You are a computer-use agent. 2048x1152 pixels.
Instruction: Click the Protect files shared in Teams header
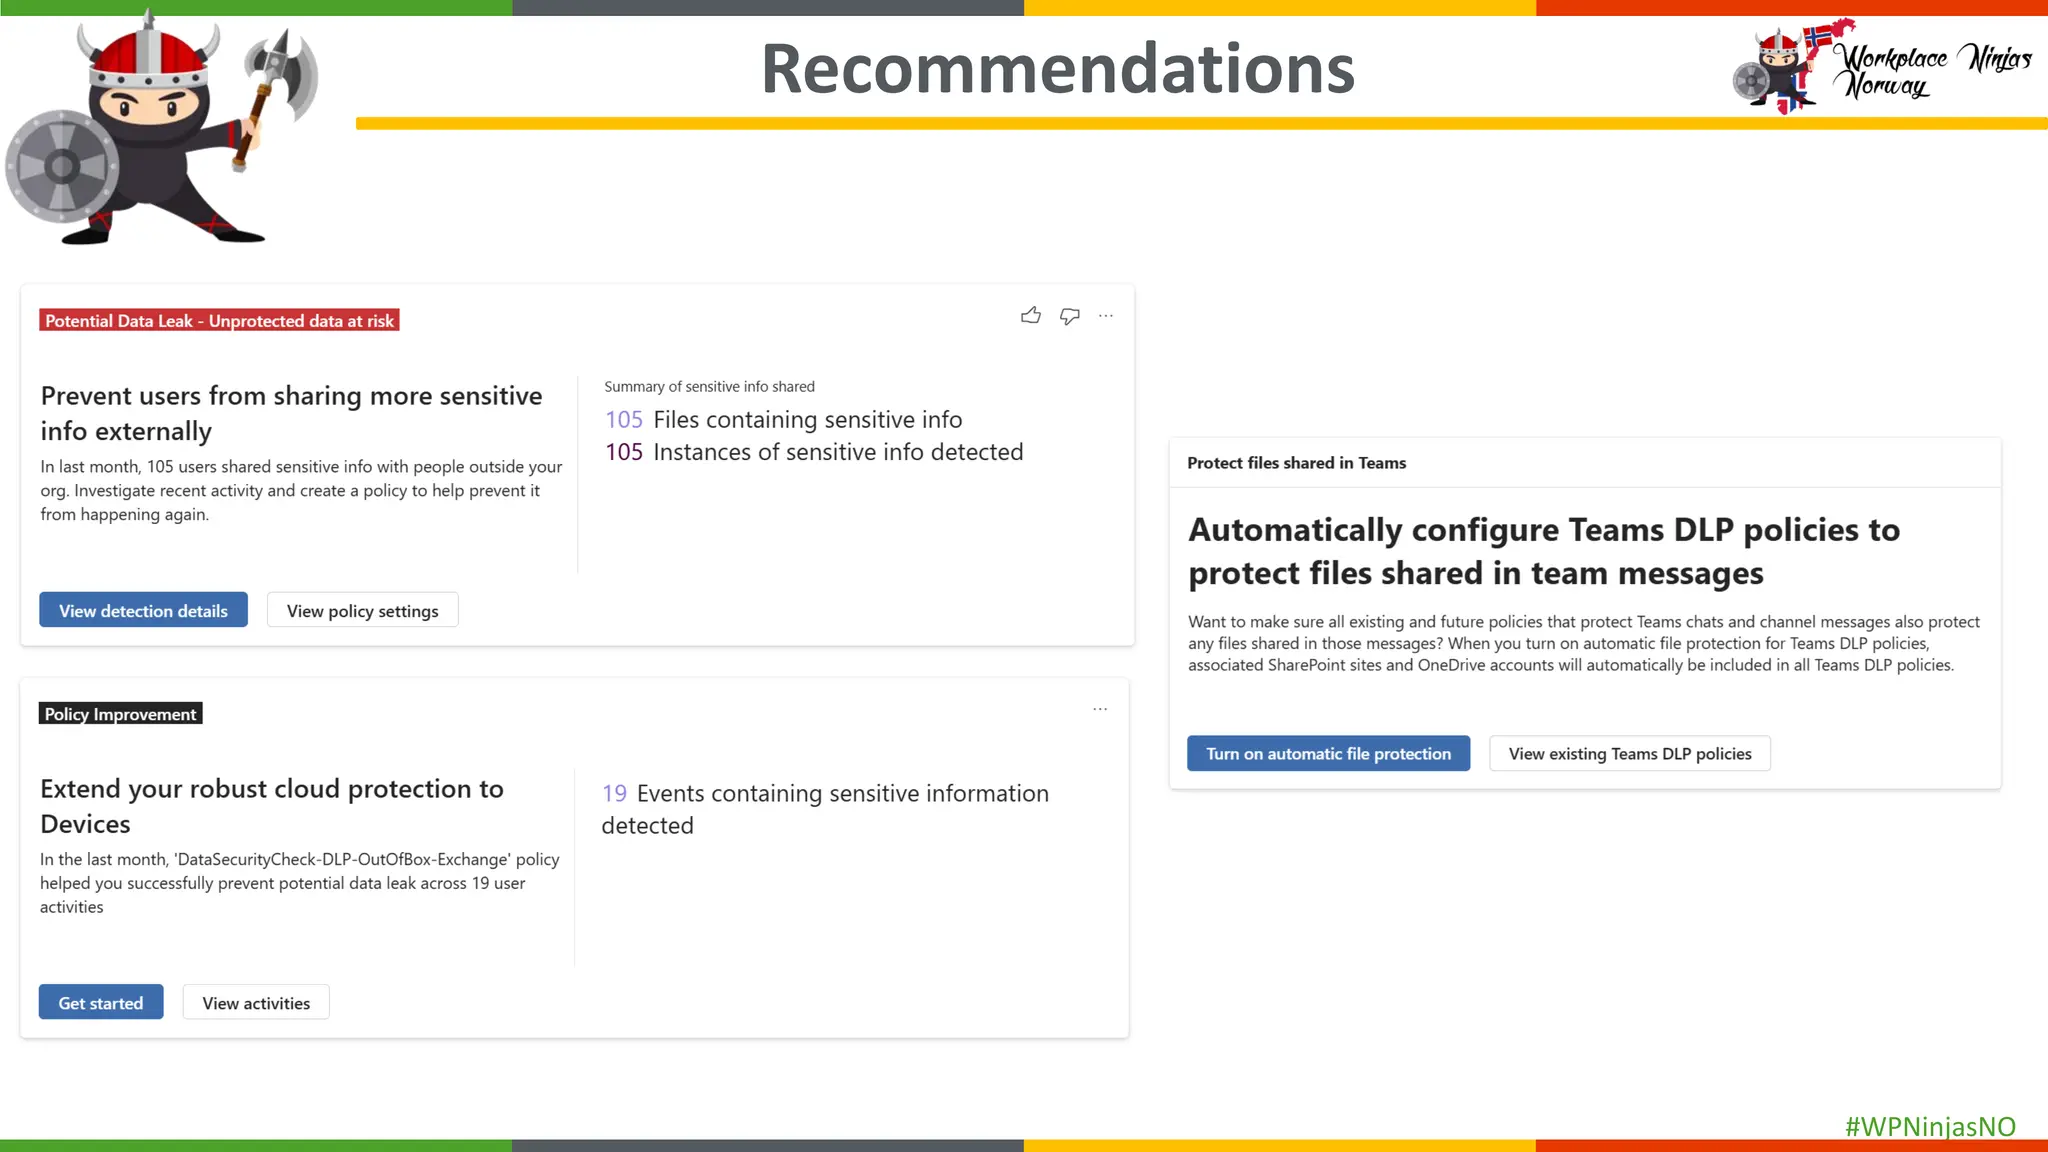[1296, 463]
